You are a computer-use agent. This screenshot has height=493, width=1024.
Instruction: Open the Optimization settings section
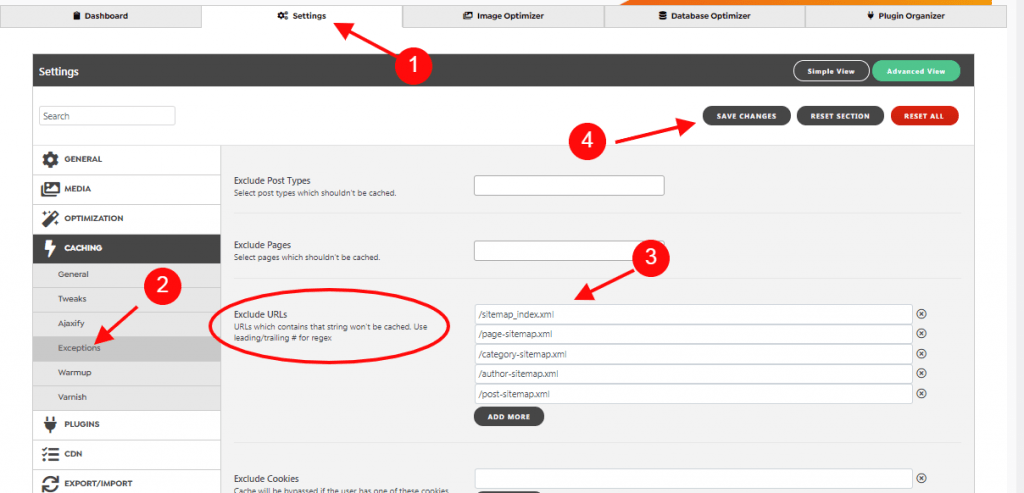[127, 219]
